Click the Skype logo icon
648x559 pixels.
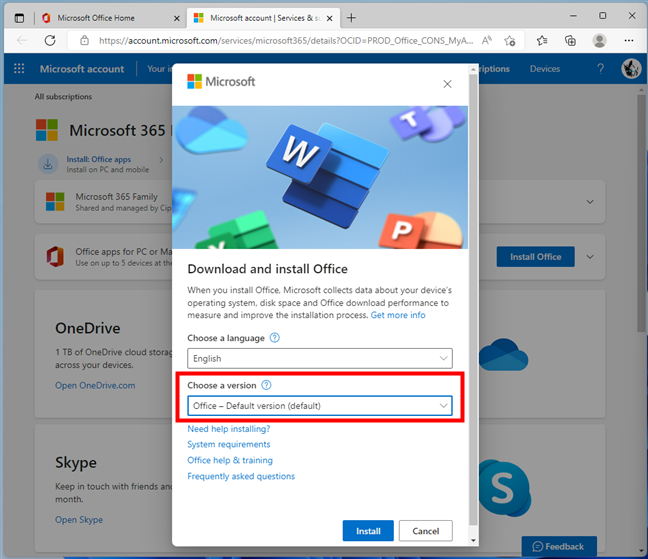point(505,488)
